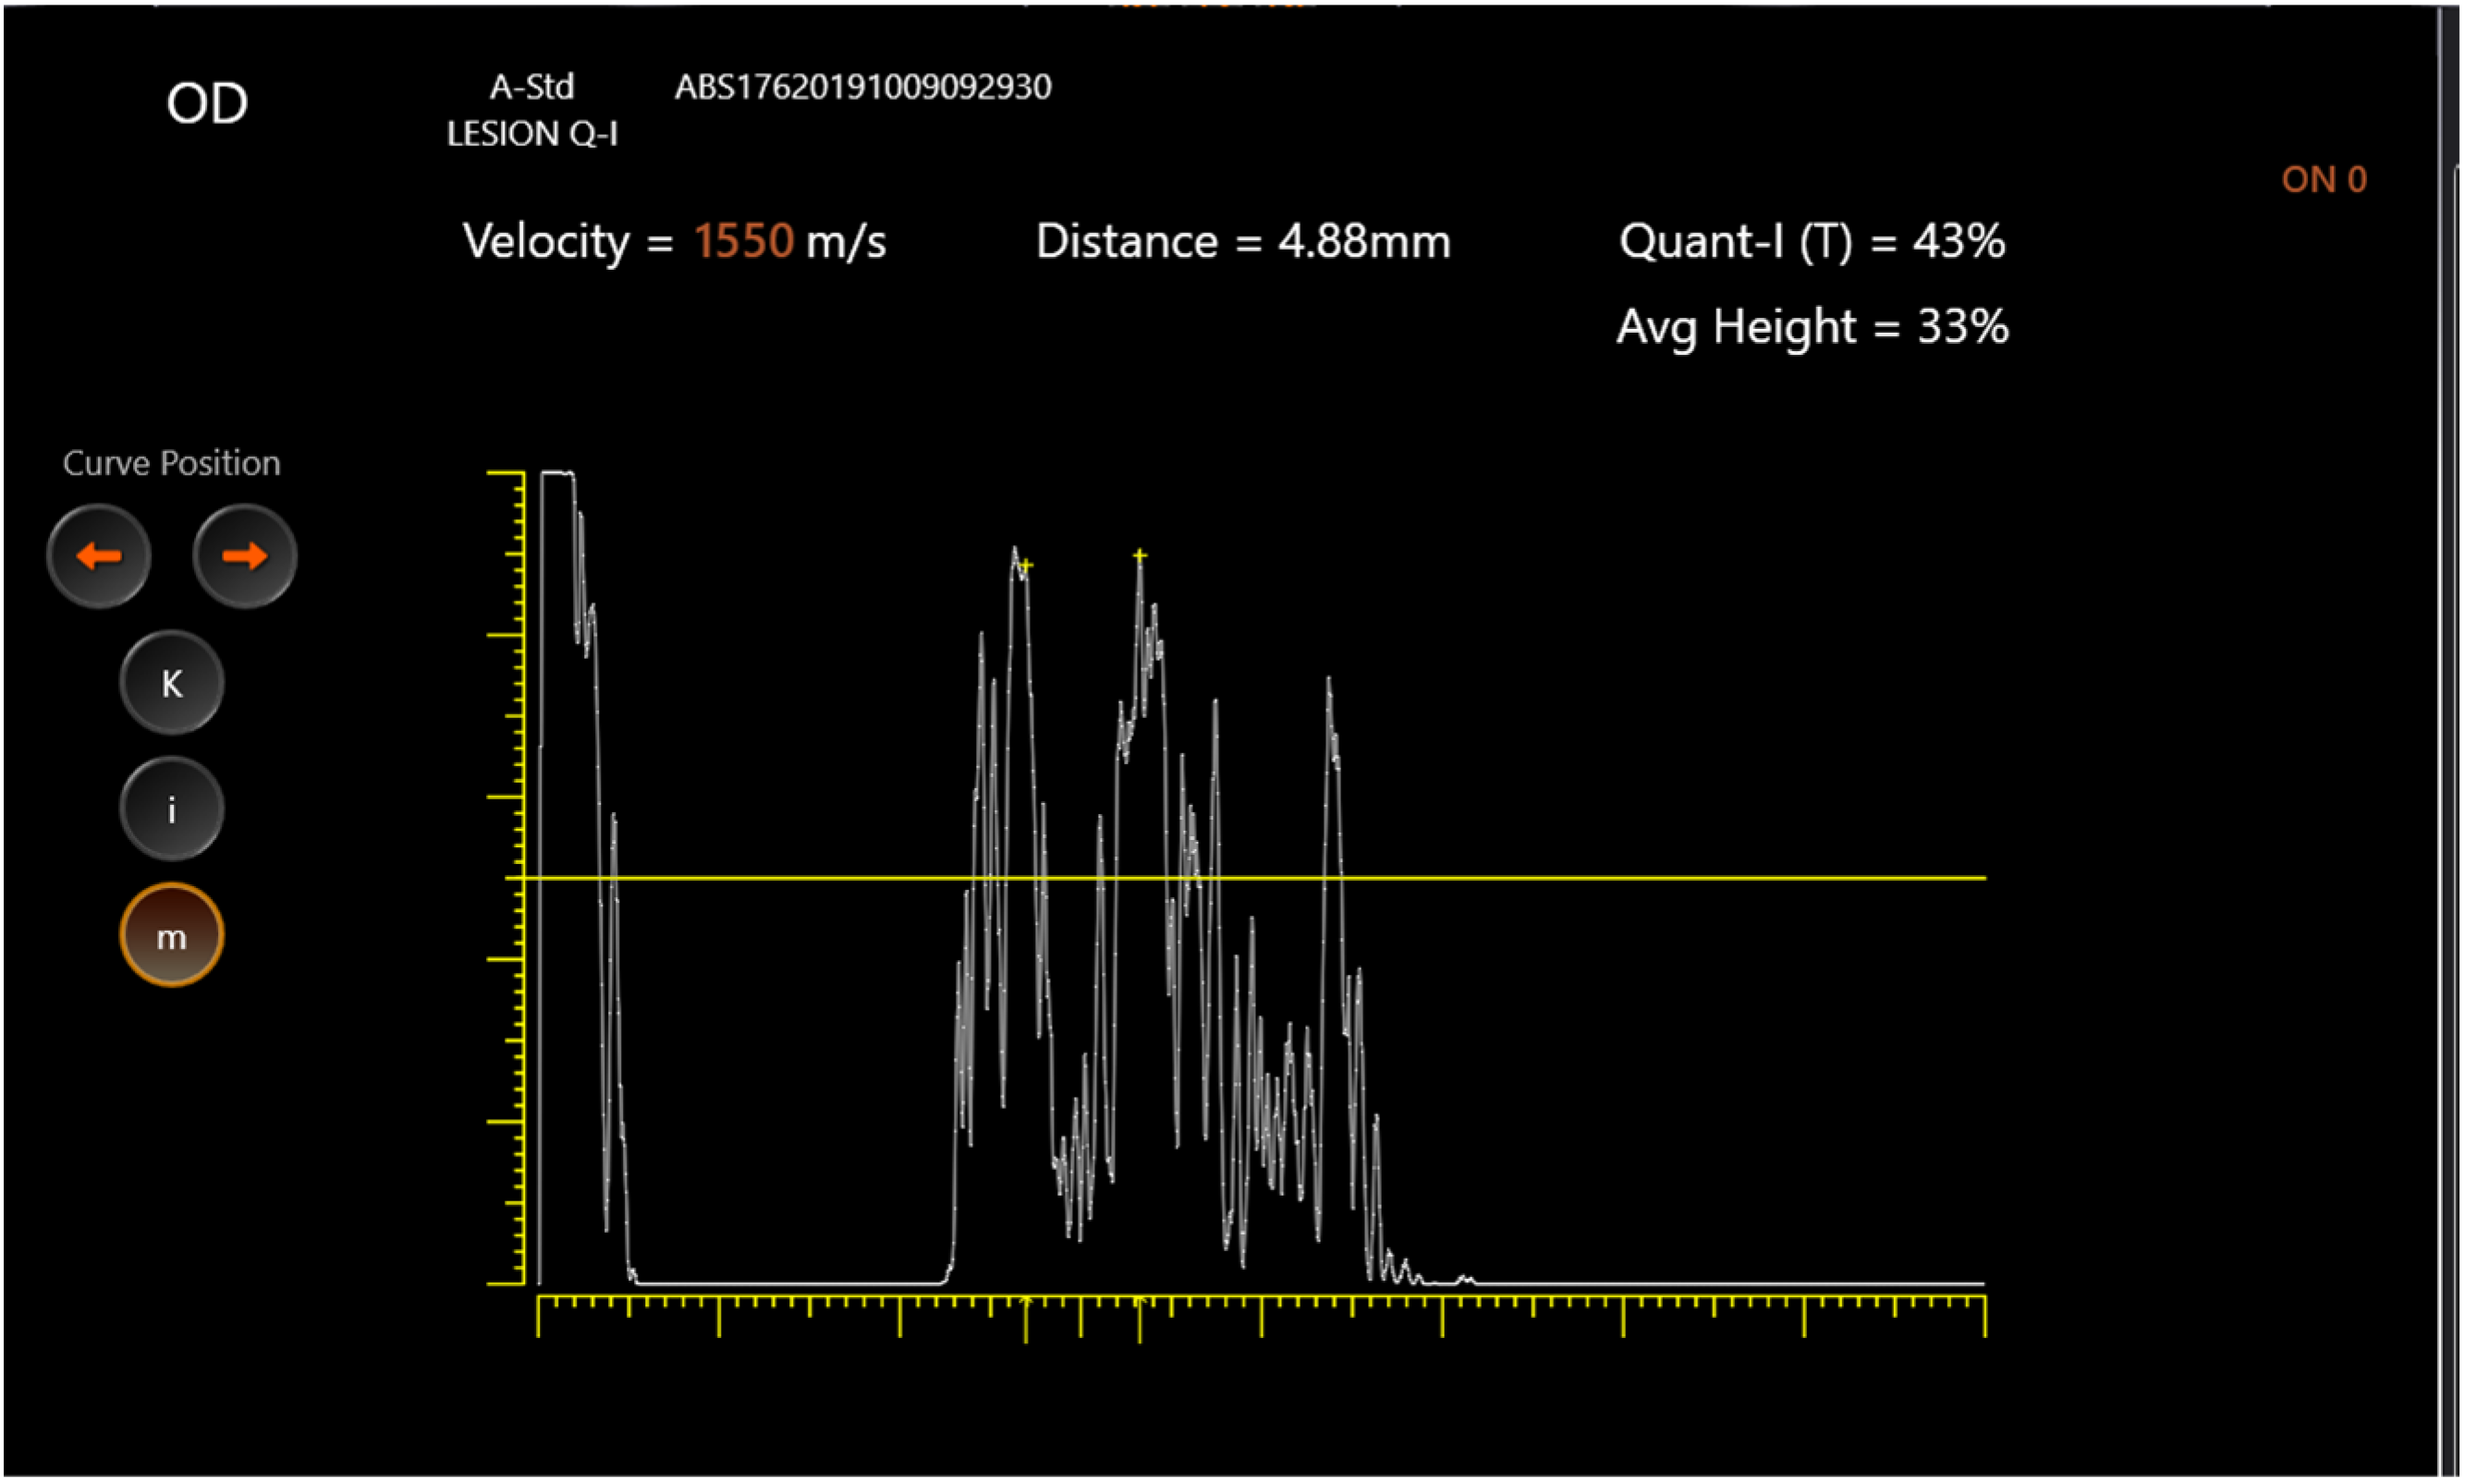The image size is (2466, 1484).
Task: Shift curve left with the left arrow button
Action: [x=99, y=556]
